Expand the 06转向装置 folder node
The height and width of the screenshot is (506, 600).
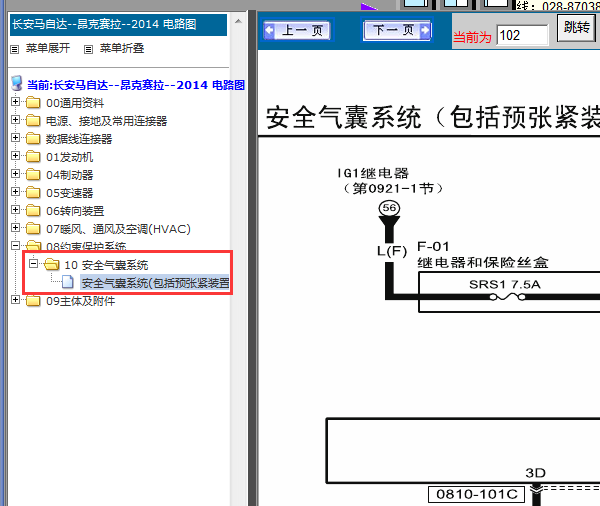coord(15,210)
